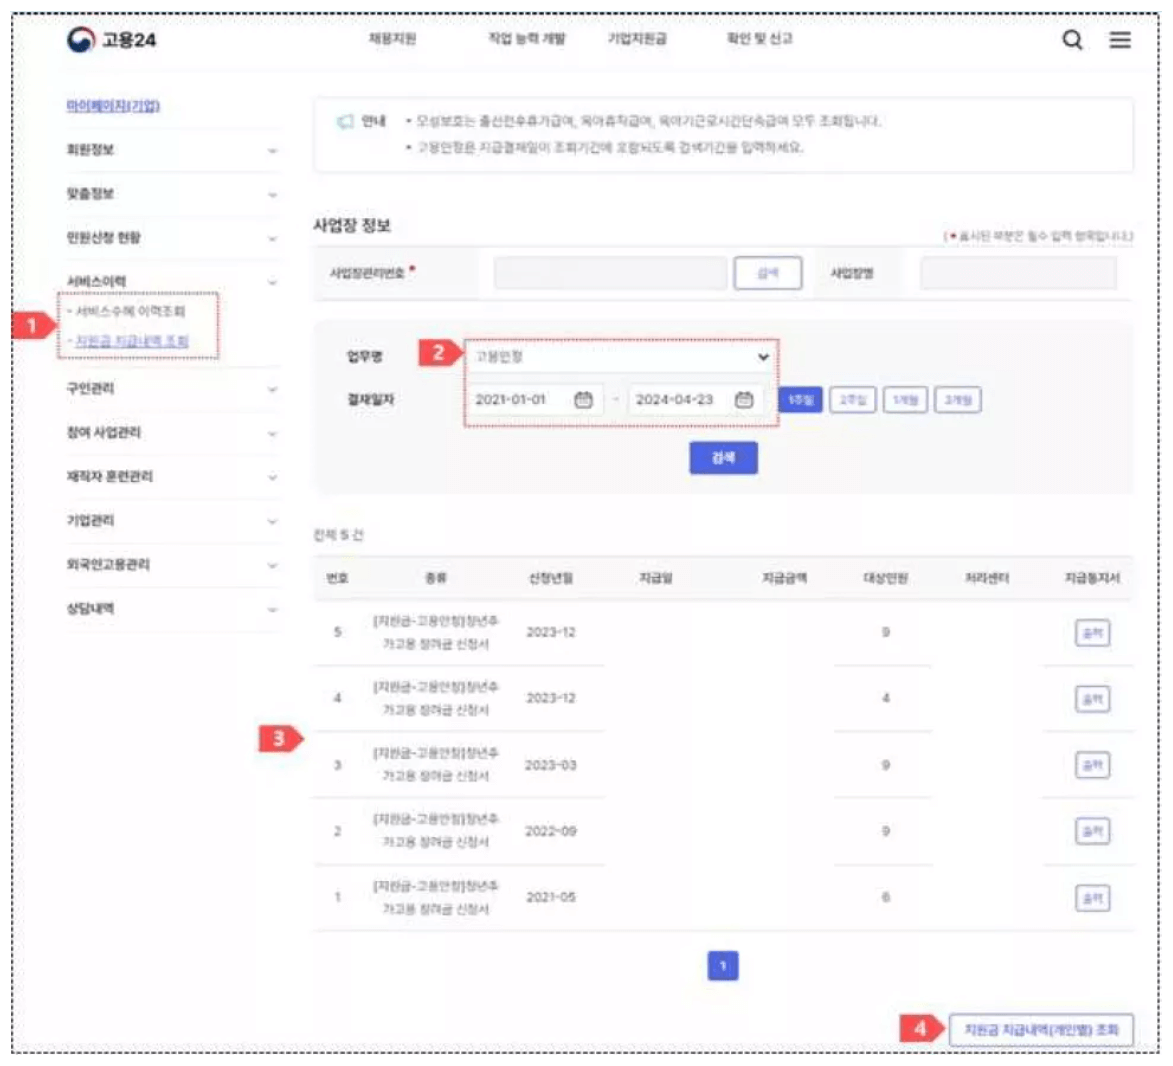The width and height of the screenshot is (1173, 1066).
Task: Open 서비스수혜 이력조회 submenu item
Action: 130,311
